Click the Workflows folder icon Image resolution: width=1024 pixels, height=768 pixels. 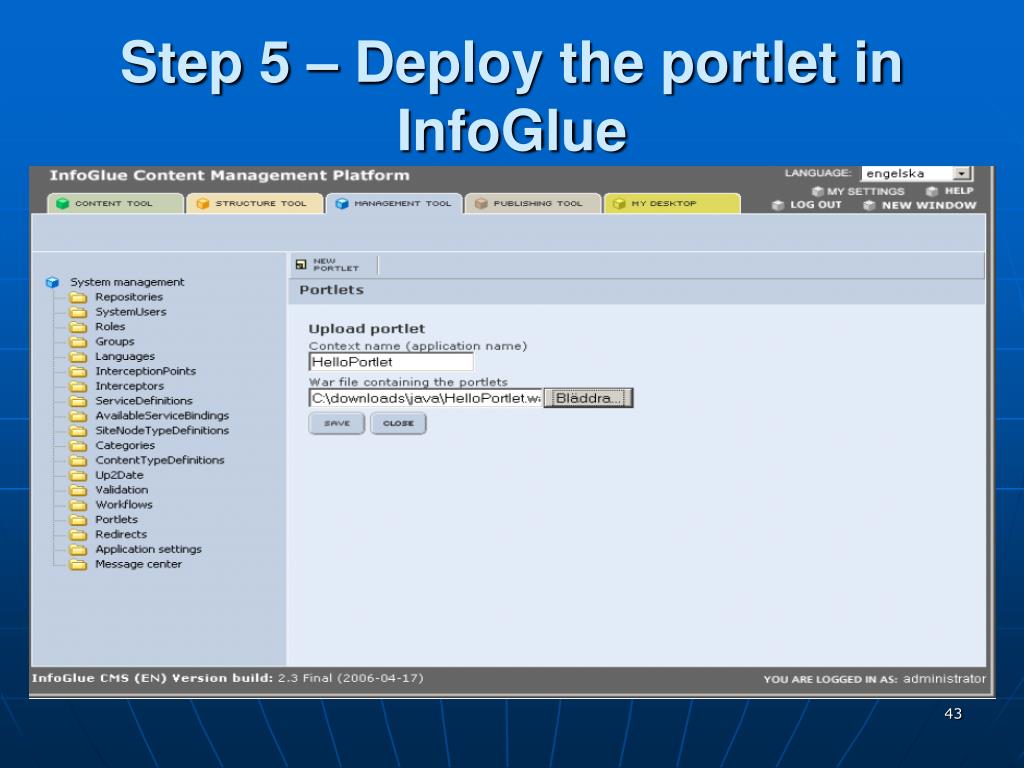[78, 505]
